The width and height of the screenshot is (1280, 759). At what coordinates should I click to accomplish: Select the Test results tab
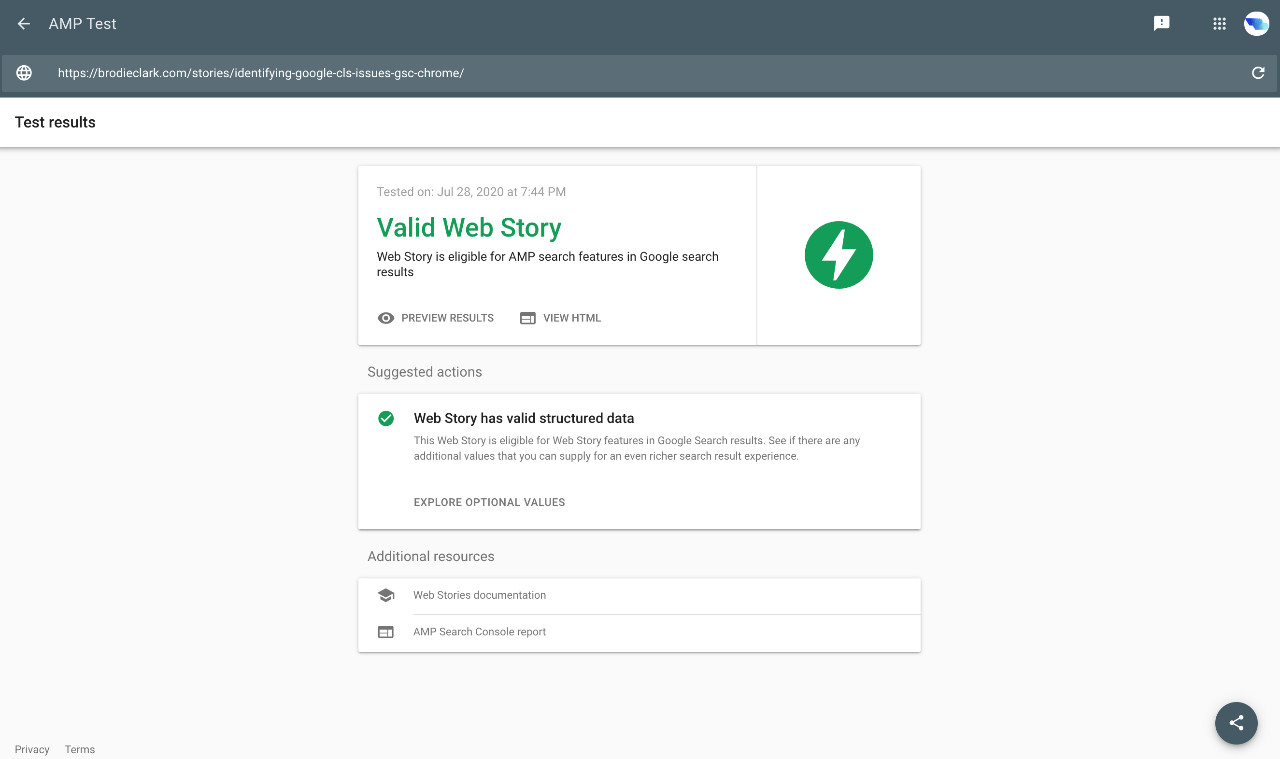[55, 121]
